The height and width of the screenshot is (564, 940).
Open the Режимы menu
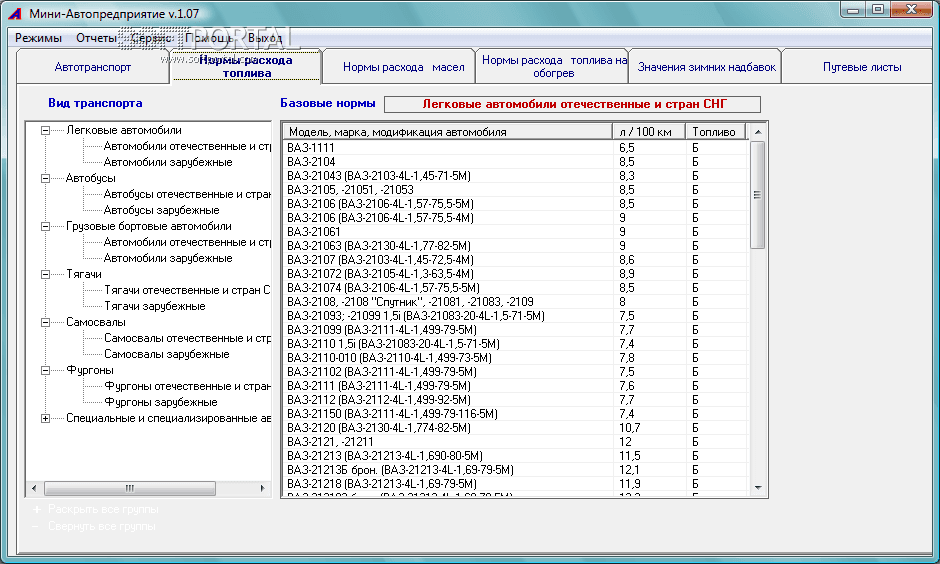38,38
